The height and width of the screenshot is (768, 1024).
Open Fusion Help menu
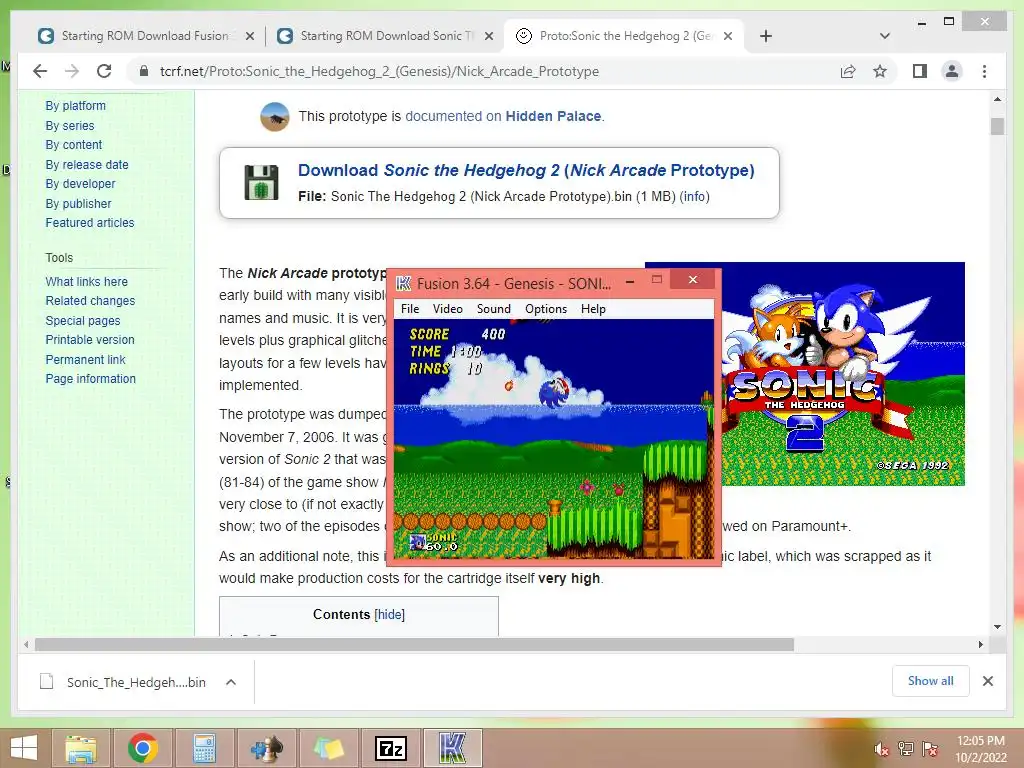click(593, 309)
